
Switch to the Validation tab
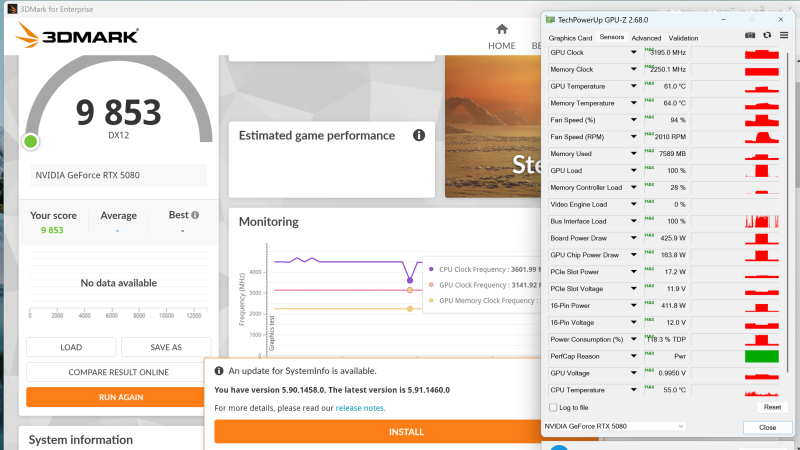click(683, 38)
